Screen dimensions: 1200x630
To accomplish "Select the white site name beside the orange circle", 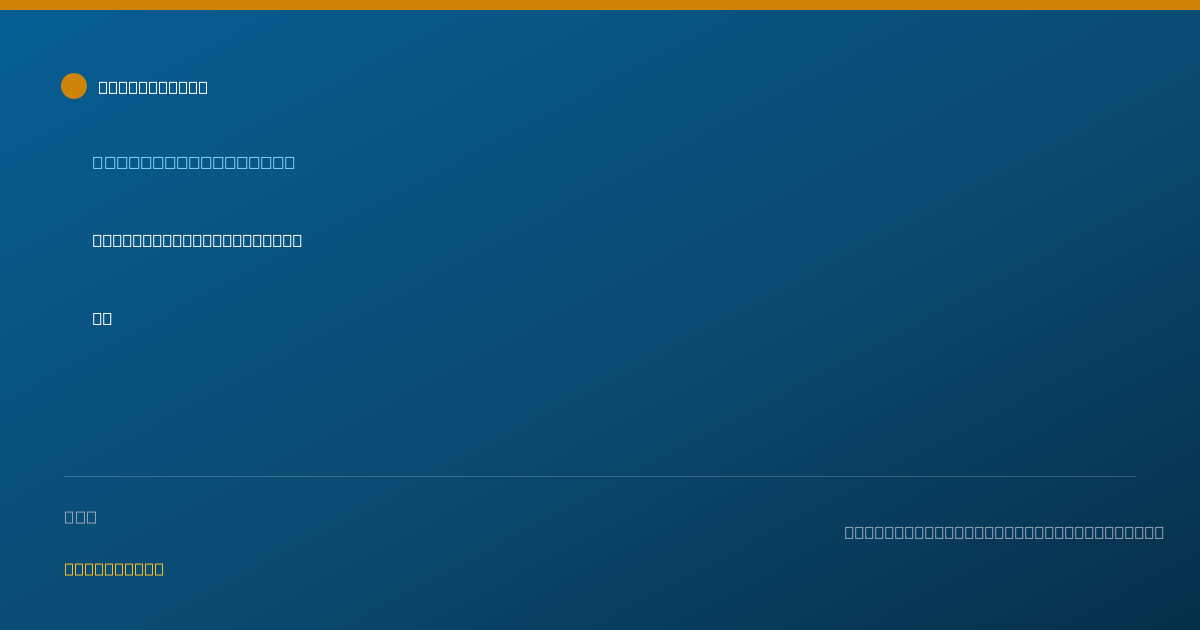I will point(153,87).
